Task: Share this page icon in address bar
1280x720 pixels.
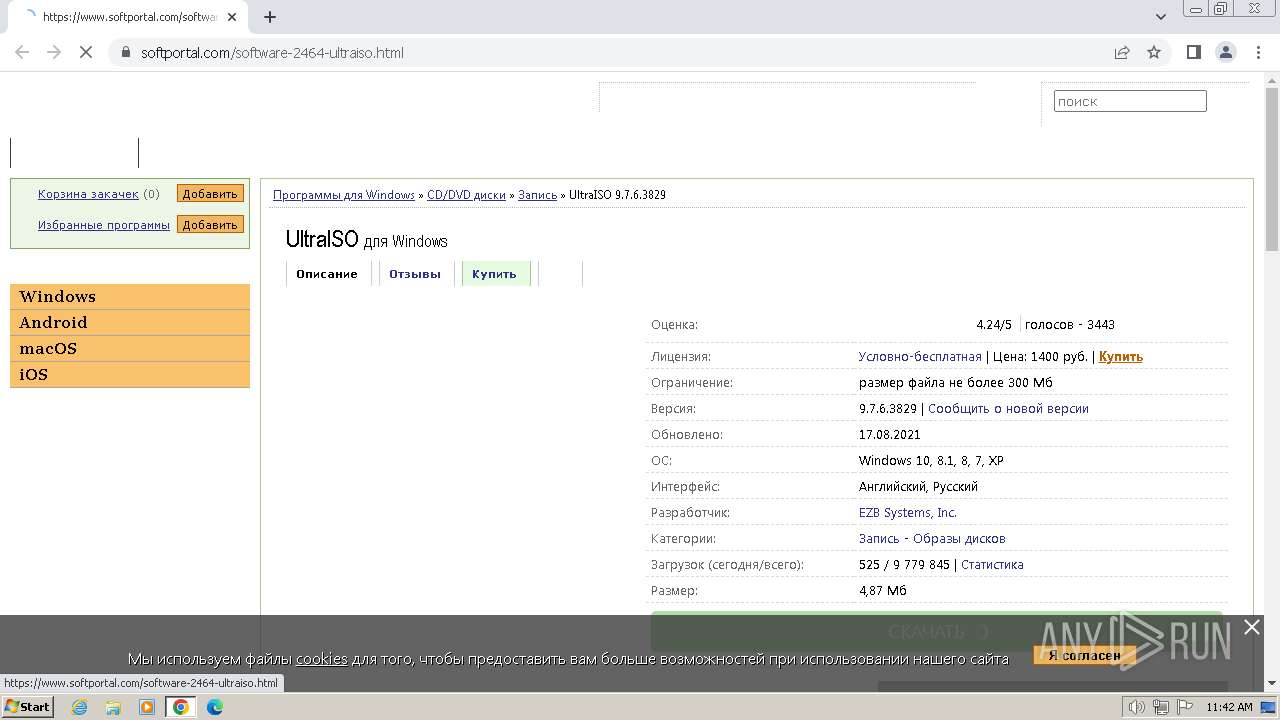Action: pos(1122,52)
